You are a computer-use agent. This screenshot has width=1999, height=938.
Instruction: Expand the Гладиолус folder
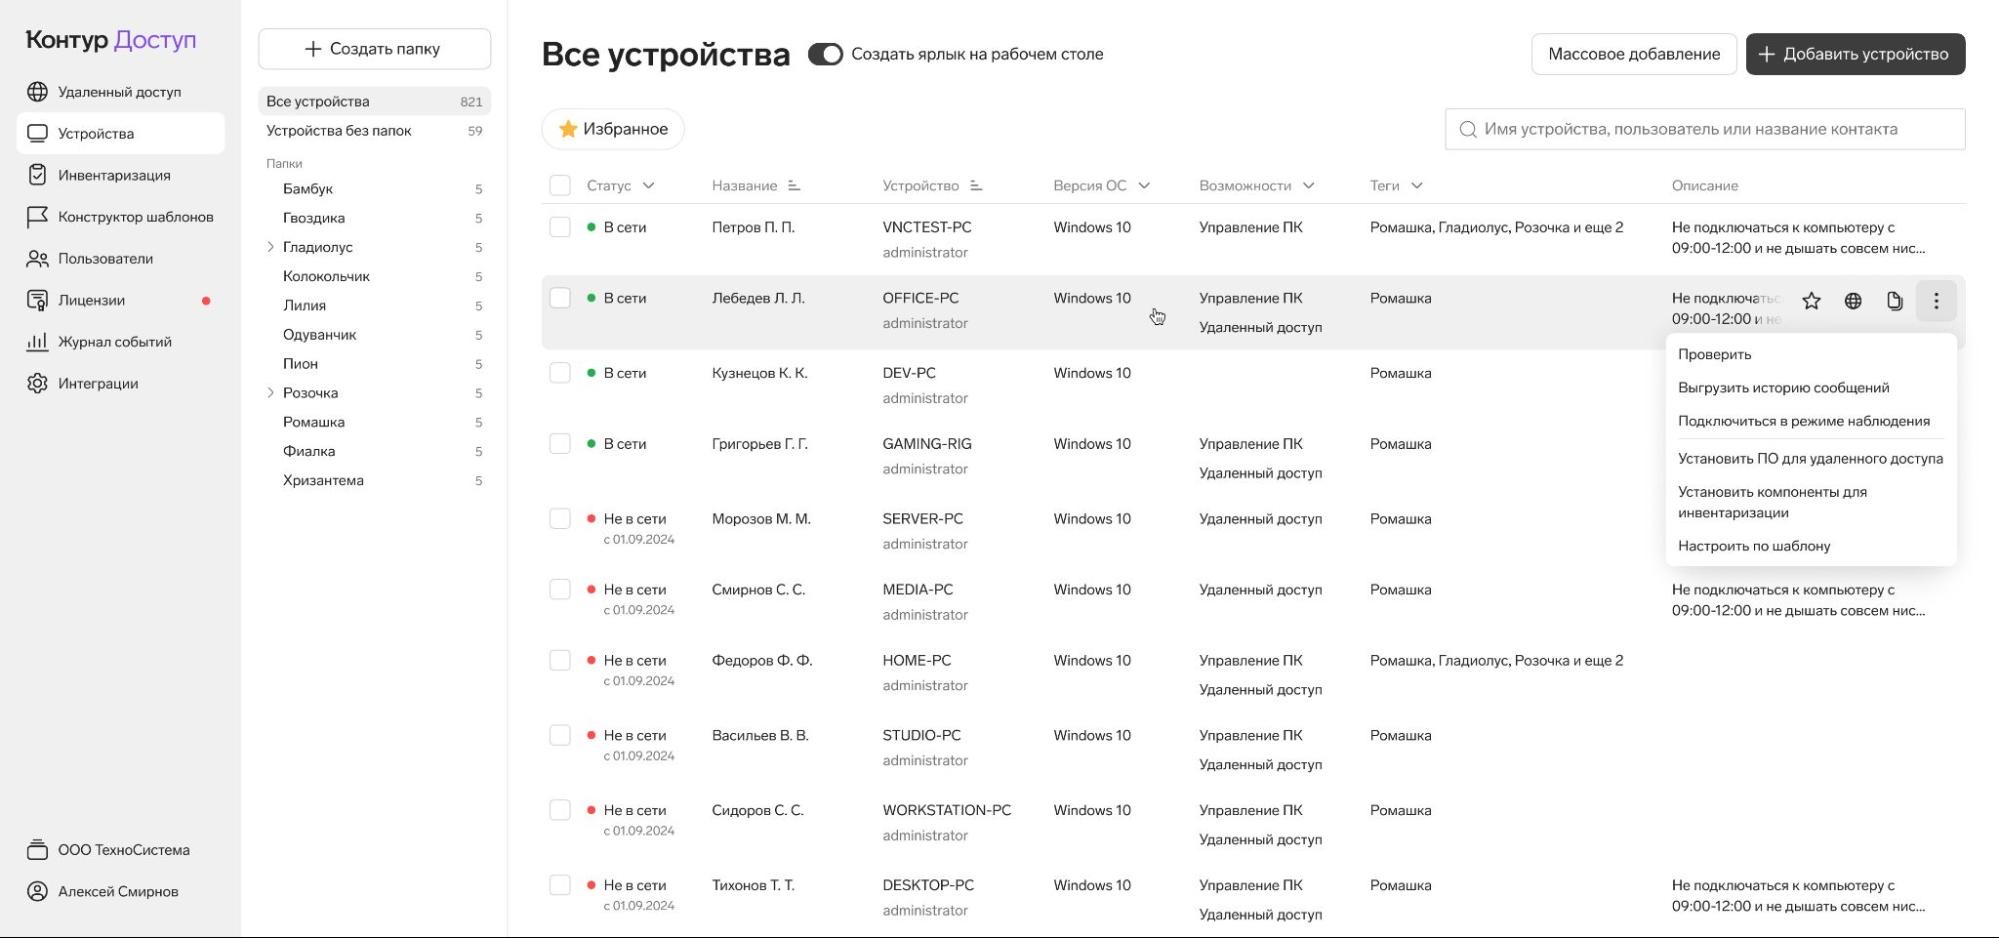click(270, 247)
